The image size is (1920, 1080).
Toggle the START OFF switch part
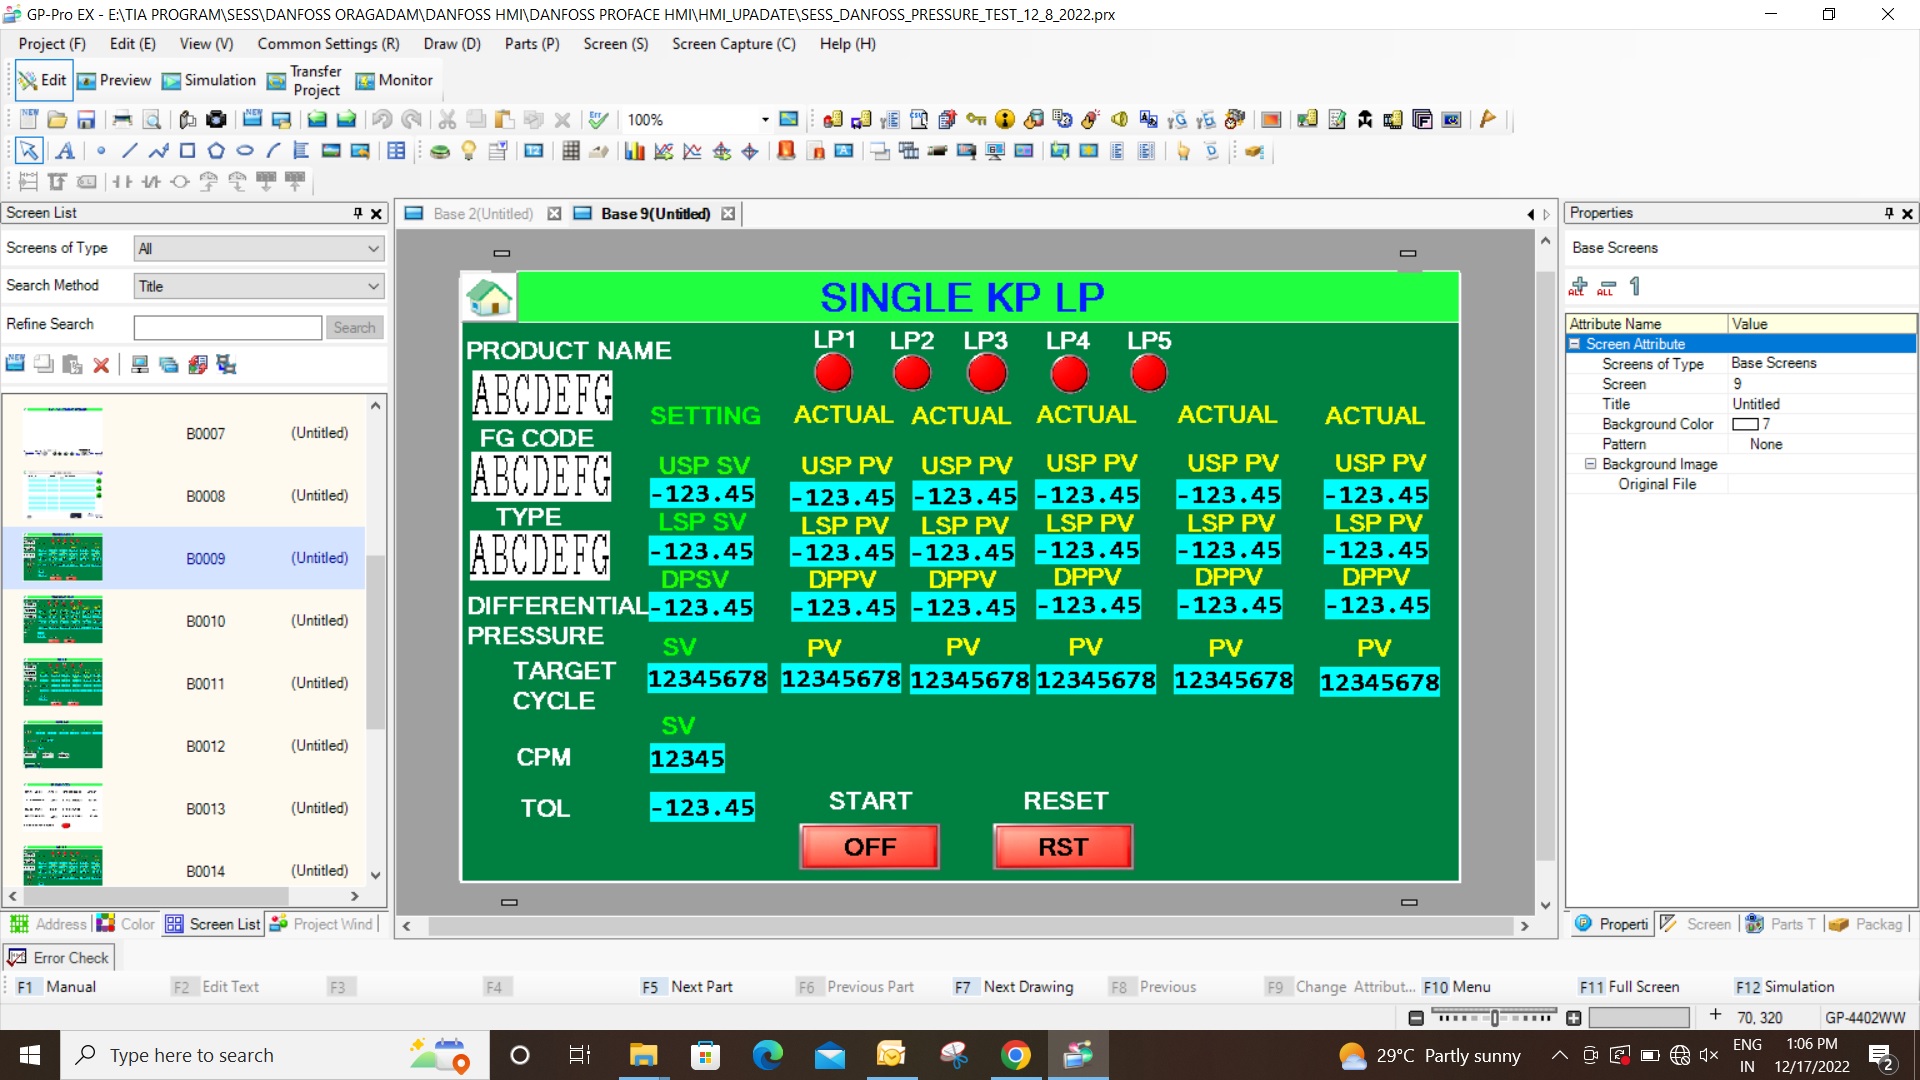click(x=869, y=847)
